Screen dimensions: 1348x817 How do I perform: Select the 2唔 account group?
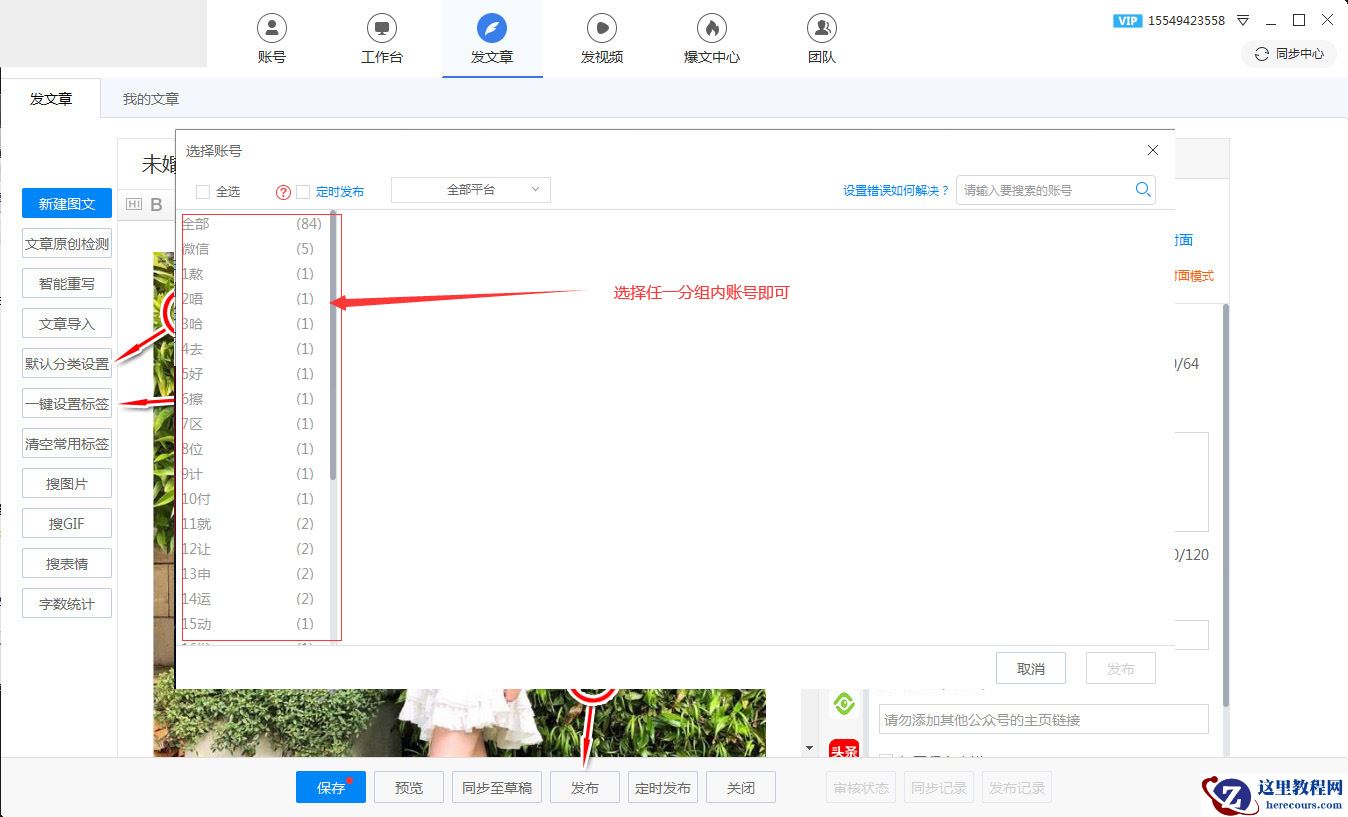point(254,299)
